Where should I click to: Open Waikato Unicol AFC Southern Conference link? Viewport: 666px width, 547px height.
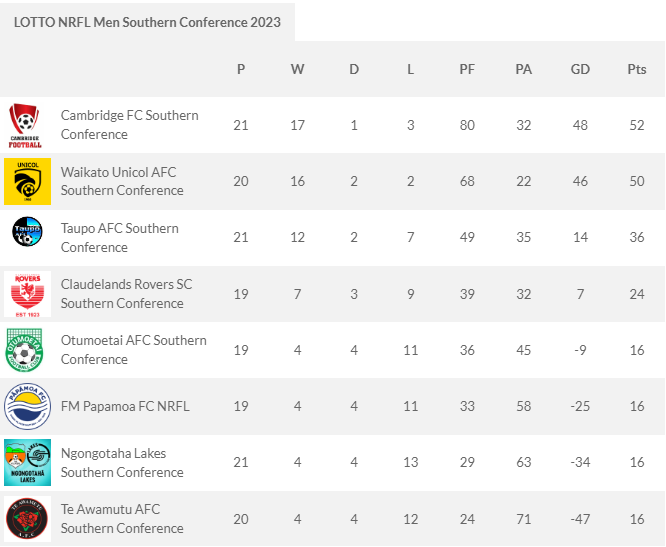(x=122, y=181)
